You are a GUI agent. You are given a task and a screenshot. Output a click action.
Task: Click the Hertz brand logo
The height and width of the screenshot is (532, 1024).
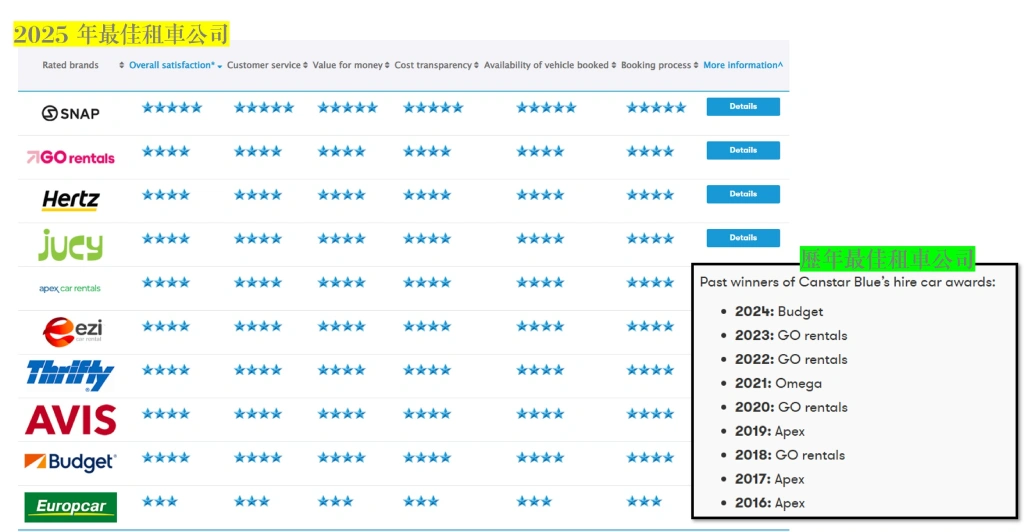pos(71,200)
